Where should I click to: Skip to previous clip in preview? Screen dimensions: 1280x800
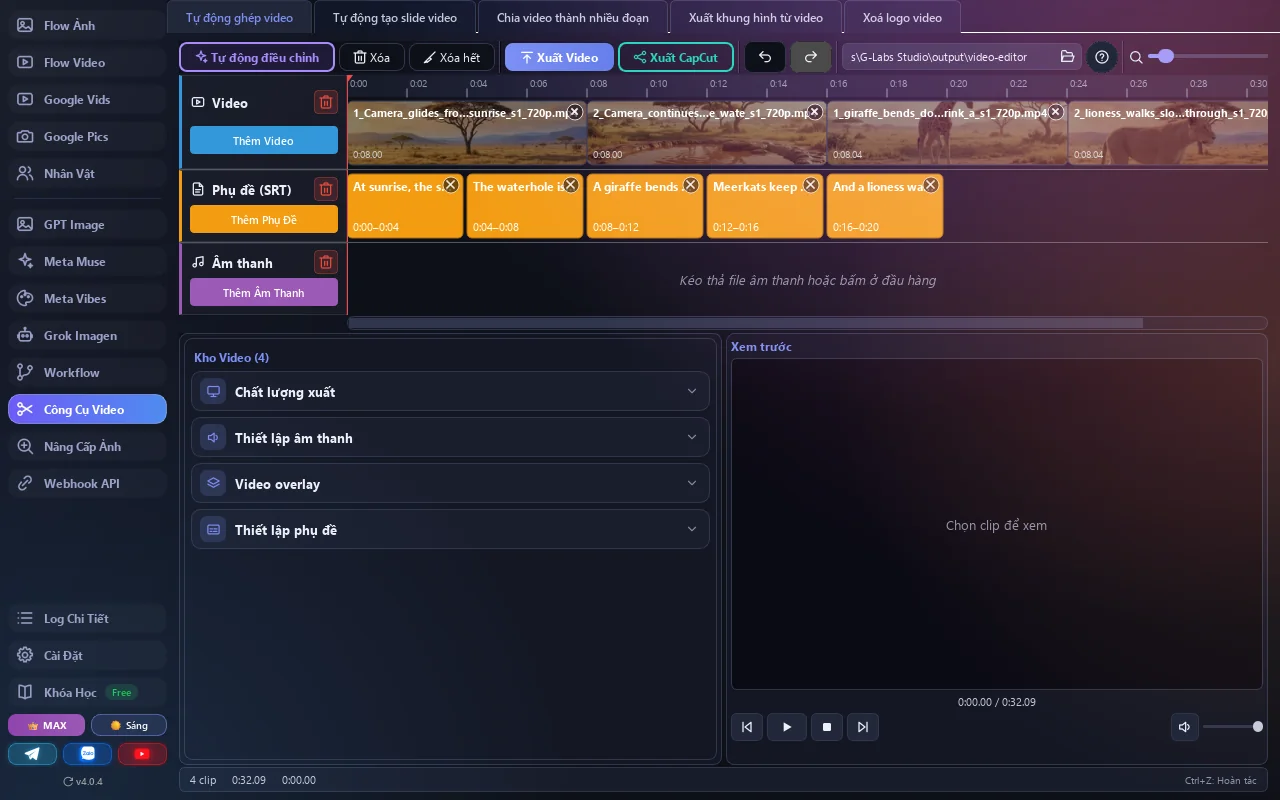pos(747,727)
